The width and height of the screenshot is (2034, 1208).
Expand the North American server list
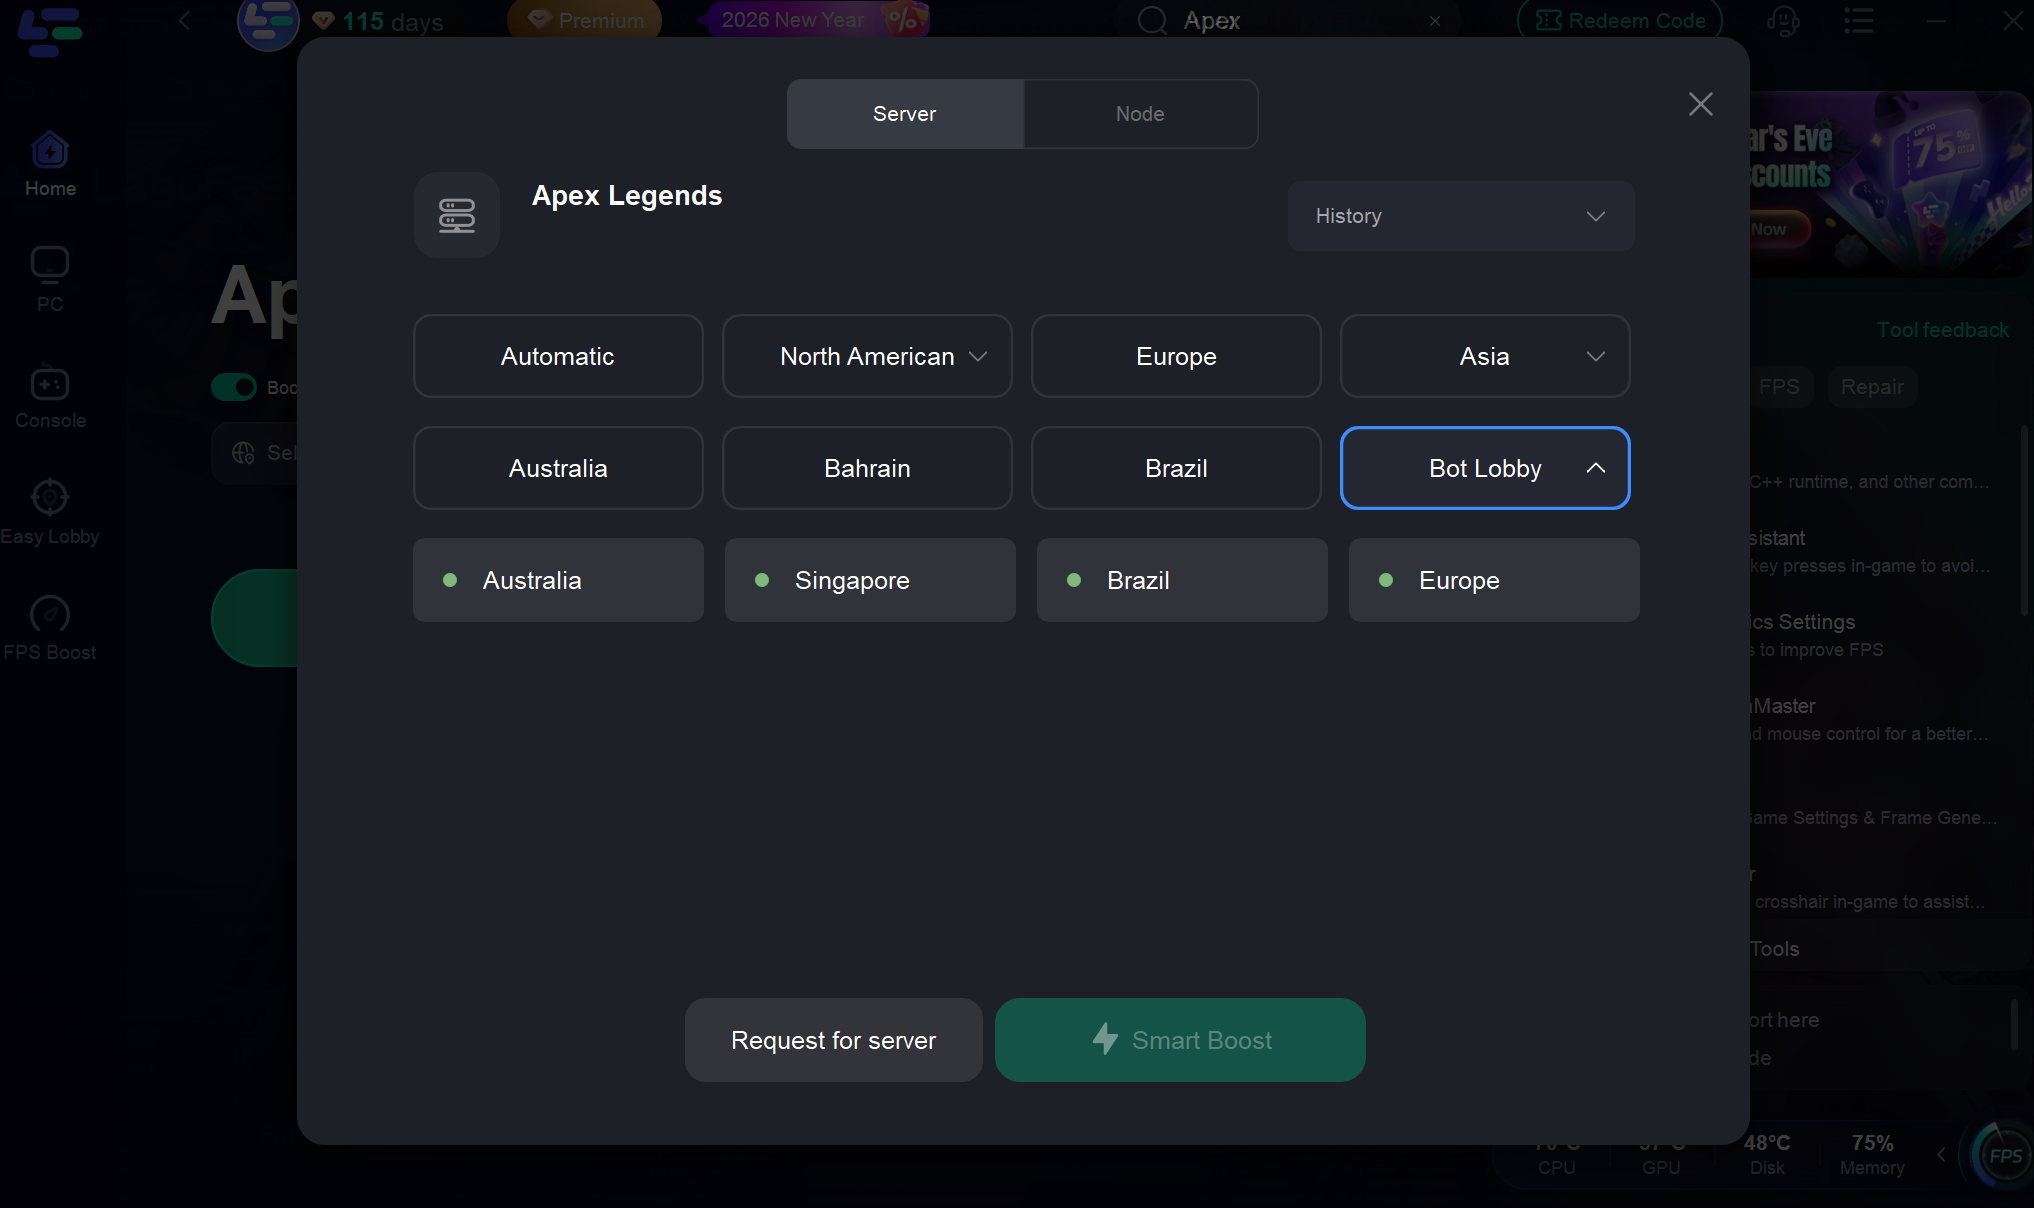click(x=867, y=357)
